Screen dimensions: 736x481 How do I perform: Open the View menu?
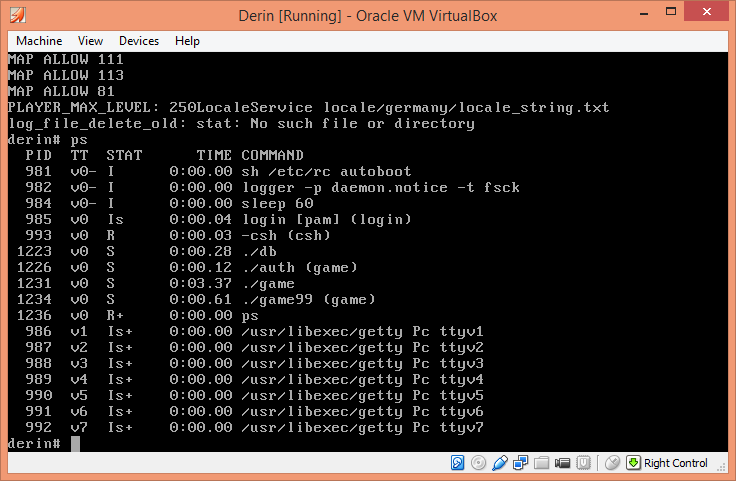coord(90,41)
